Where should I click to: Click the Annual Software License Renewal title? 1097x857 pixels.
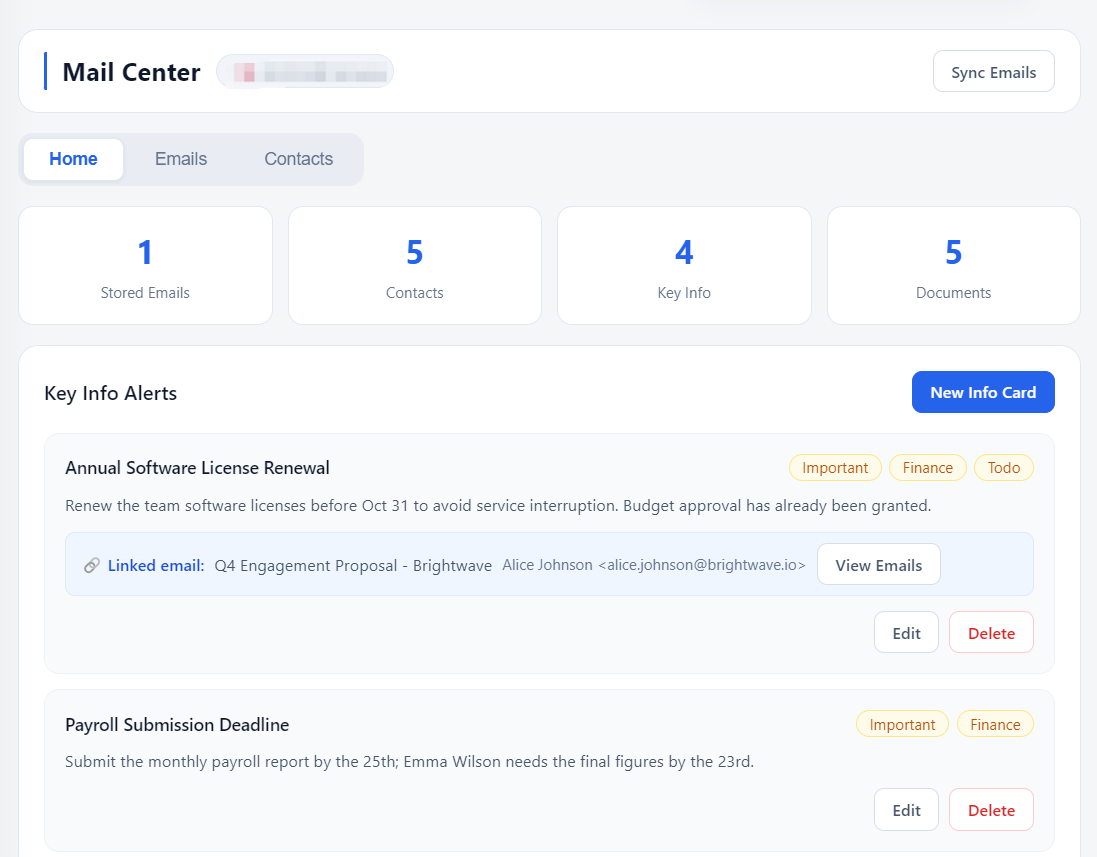[197, 468]
